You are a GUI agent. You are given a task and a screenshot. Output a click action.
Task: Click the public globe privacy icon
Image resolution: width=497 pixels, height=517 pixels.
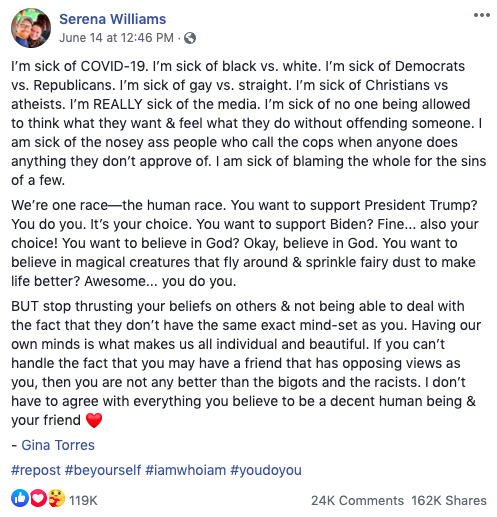(x=190, y=38)
